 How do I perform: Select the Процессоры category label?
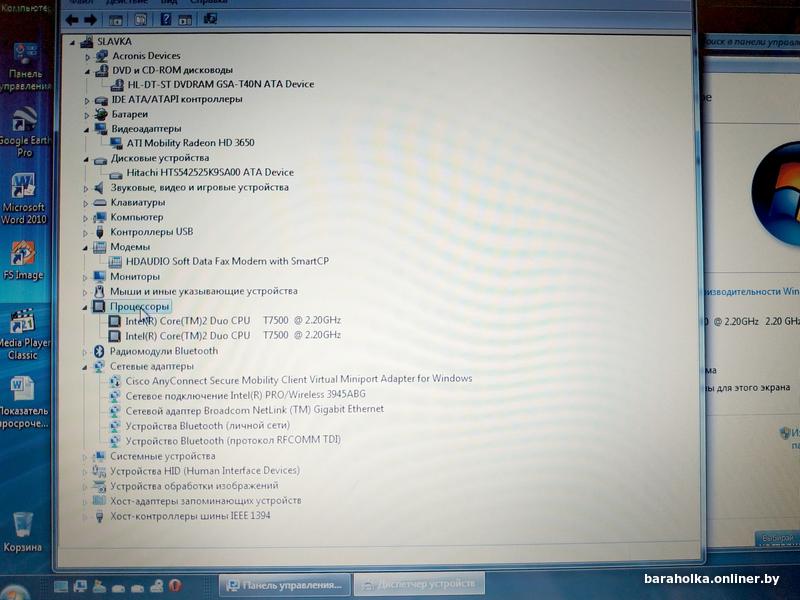[139, 307]
